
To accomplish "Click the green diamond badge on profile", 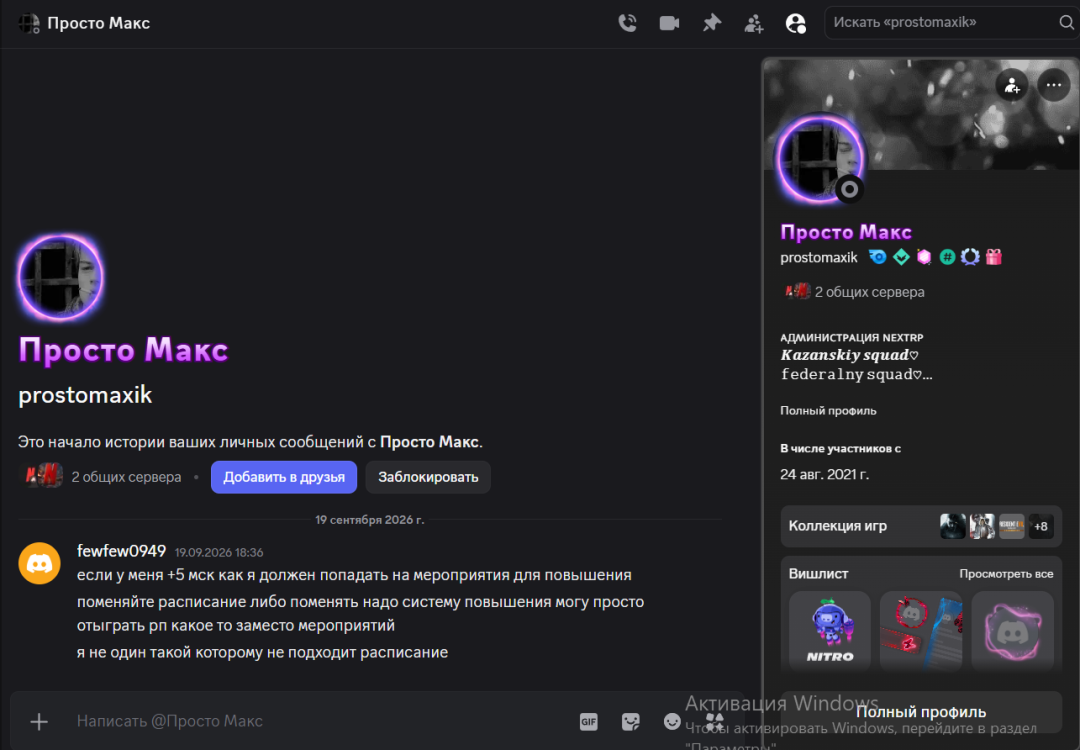I will point(901,257).
